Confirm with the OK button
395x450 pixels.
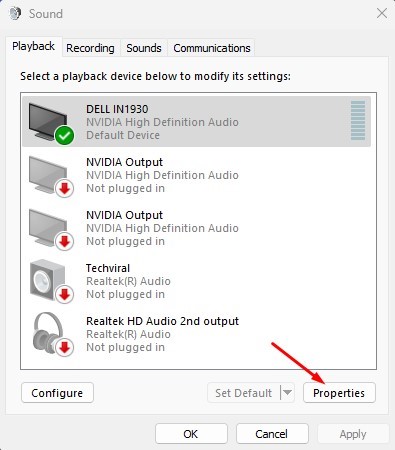(x=191, y=434)
